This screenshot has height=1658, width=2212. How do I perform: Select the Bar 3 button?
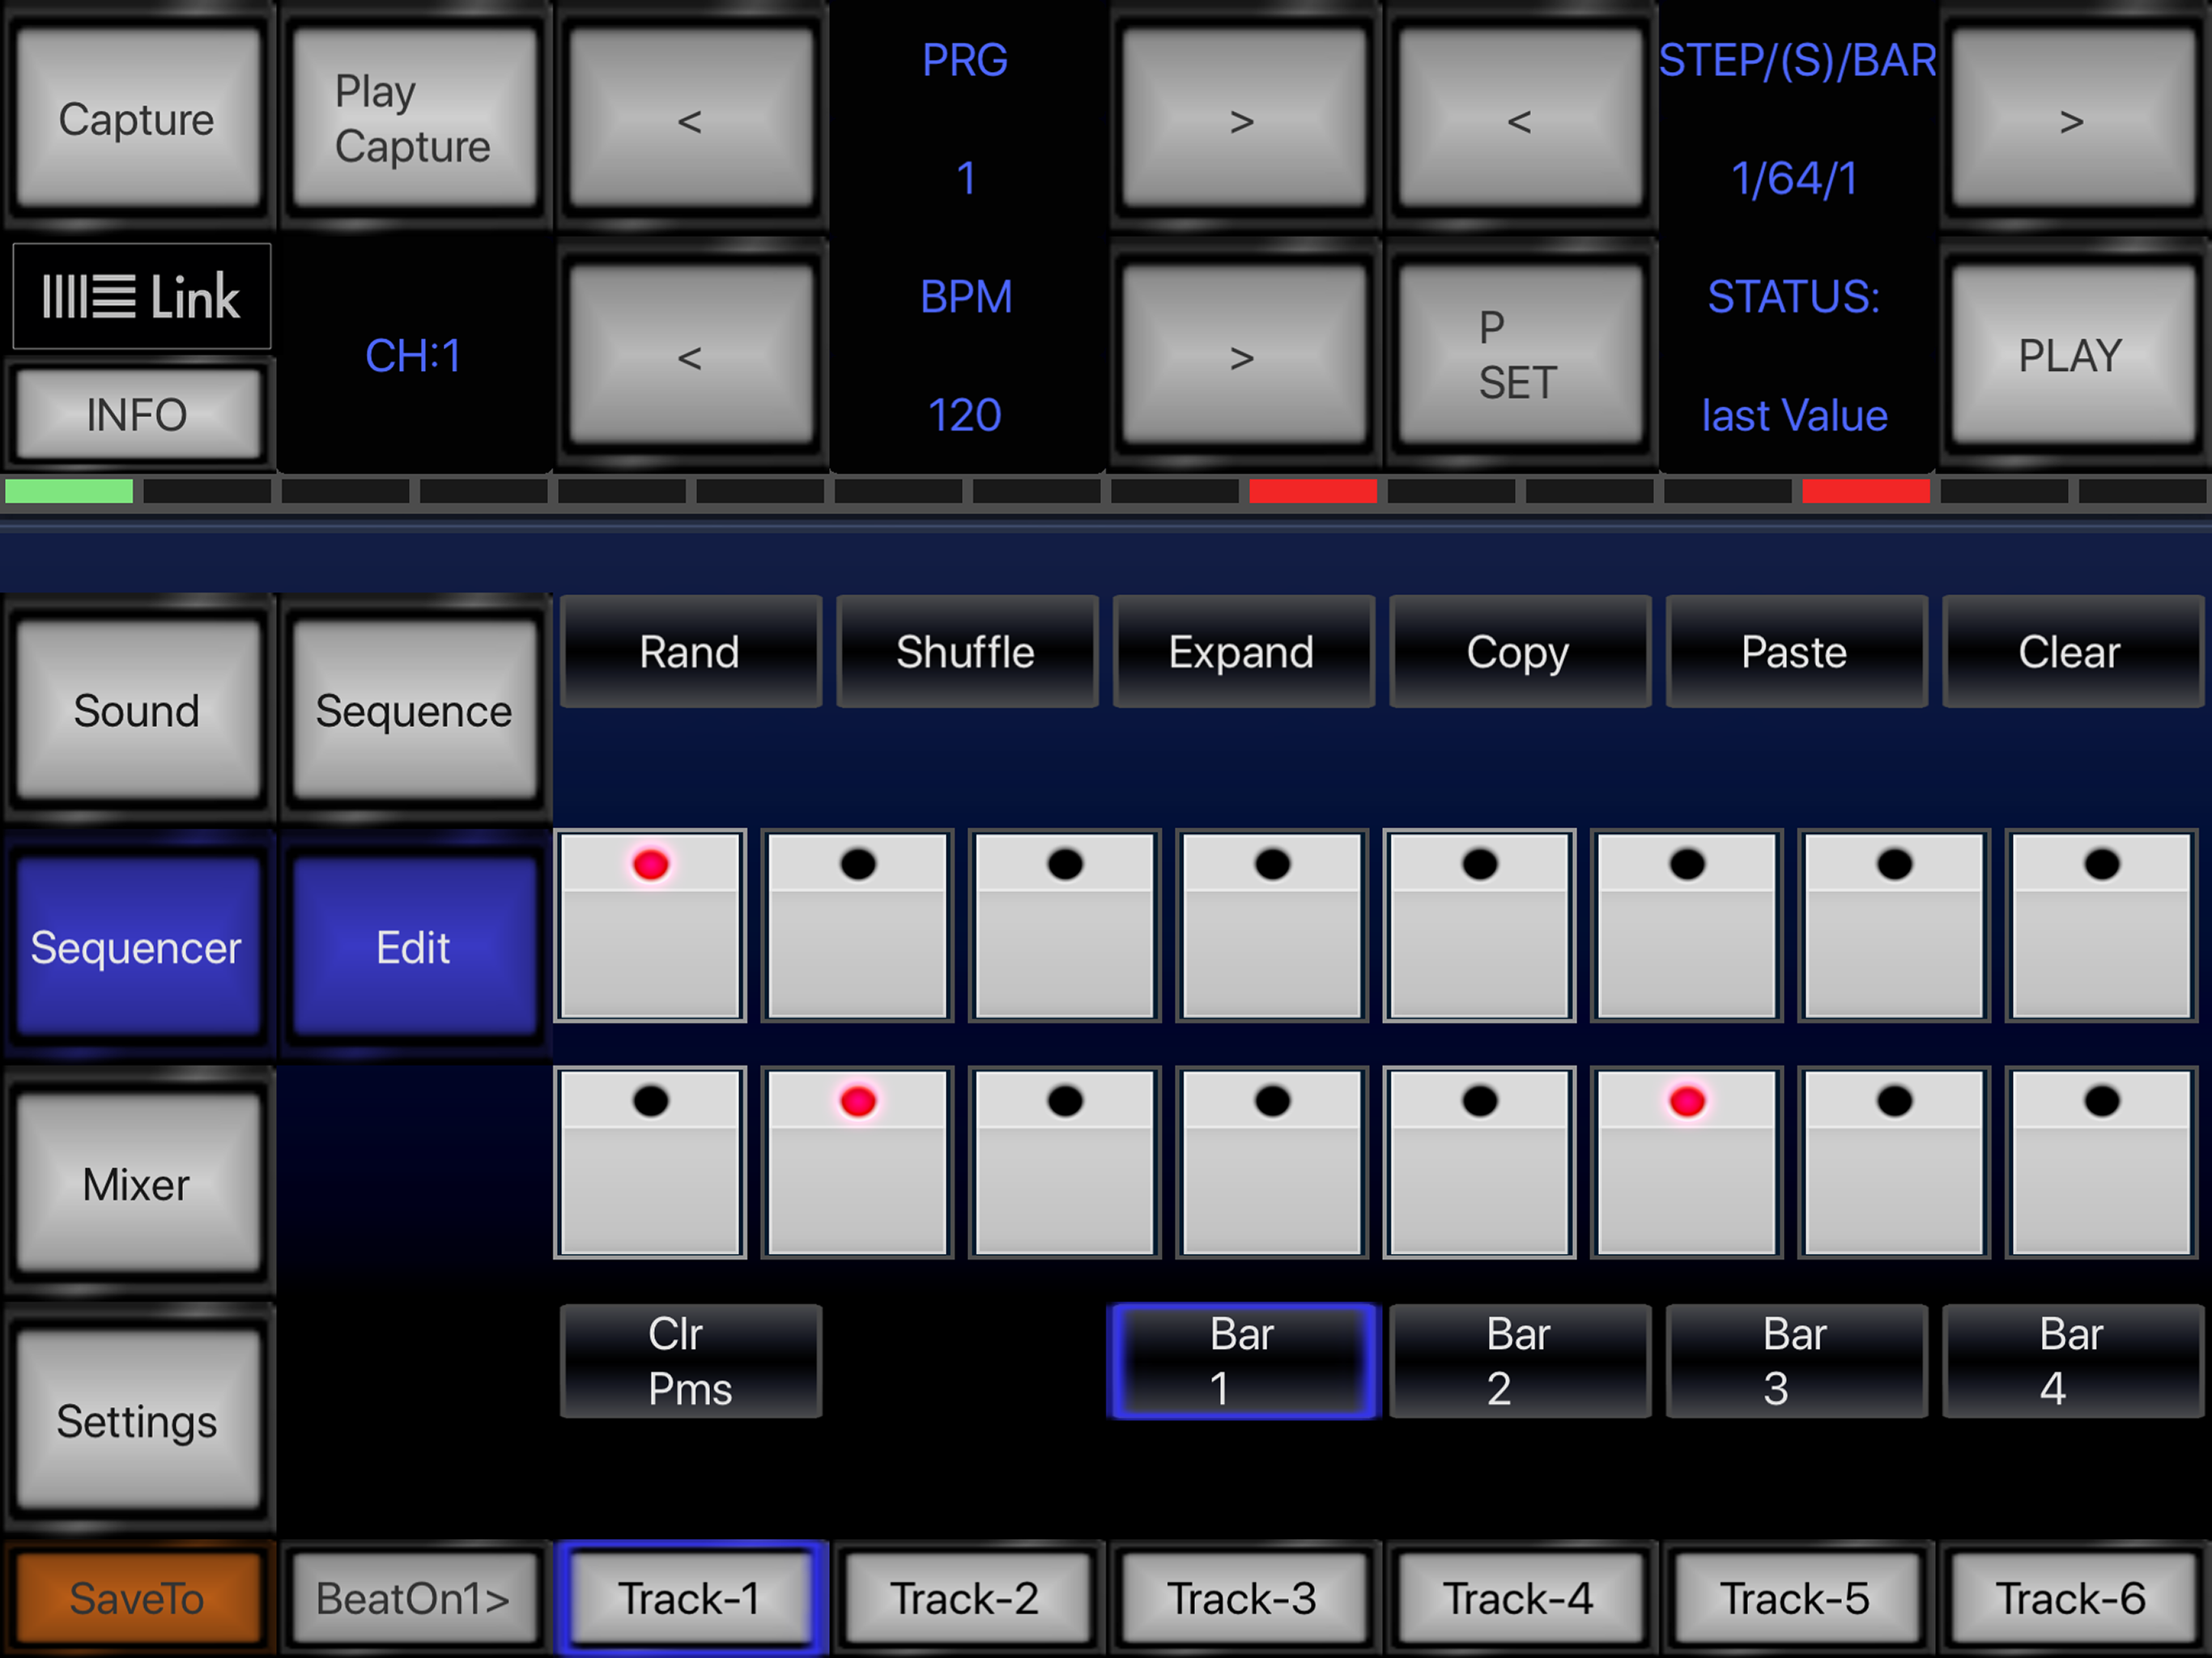(1795, 1361)
